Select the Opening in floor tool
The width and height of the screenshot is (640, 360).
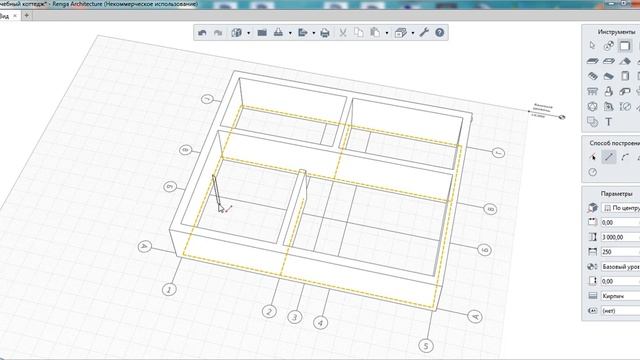(x=609, y=61)
